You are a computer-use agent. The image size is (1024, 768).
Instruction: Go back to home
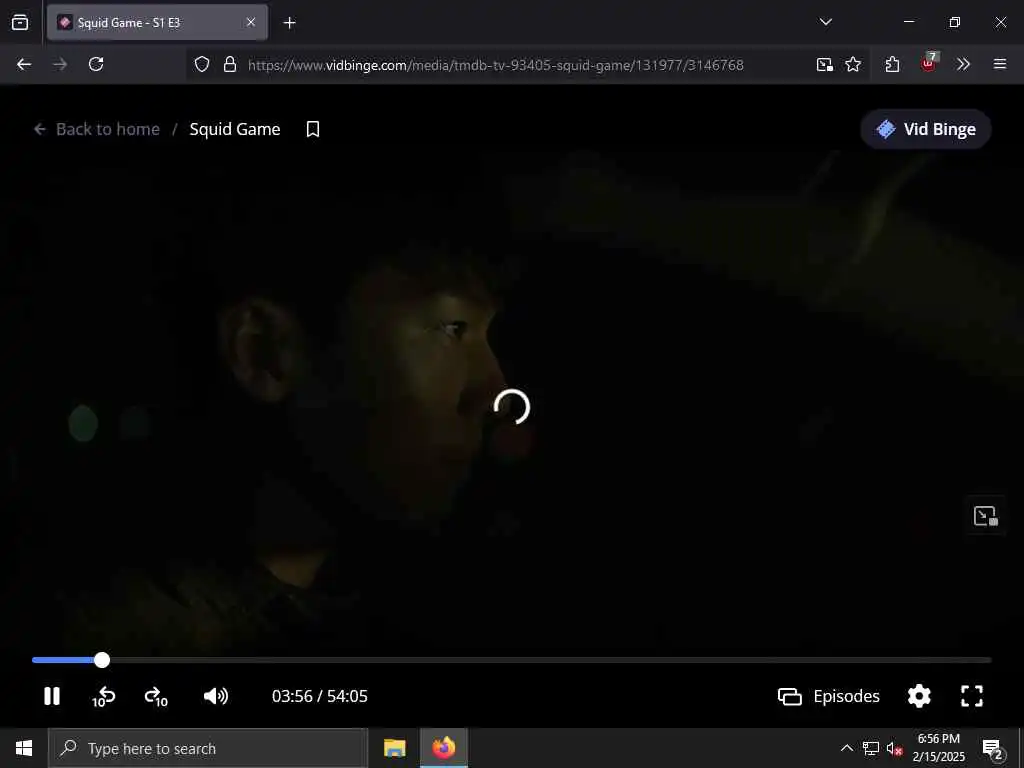pos(97,129)
